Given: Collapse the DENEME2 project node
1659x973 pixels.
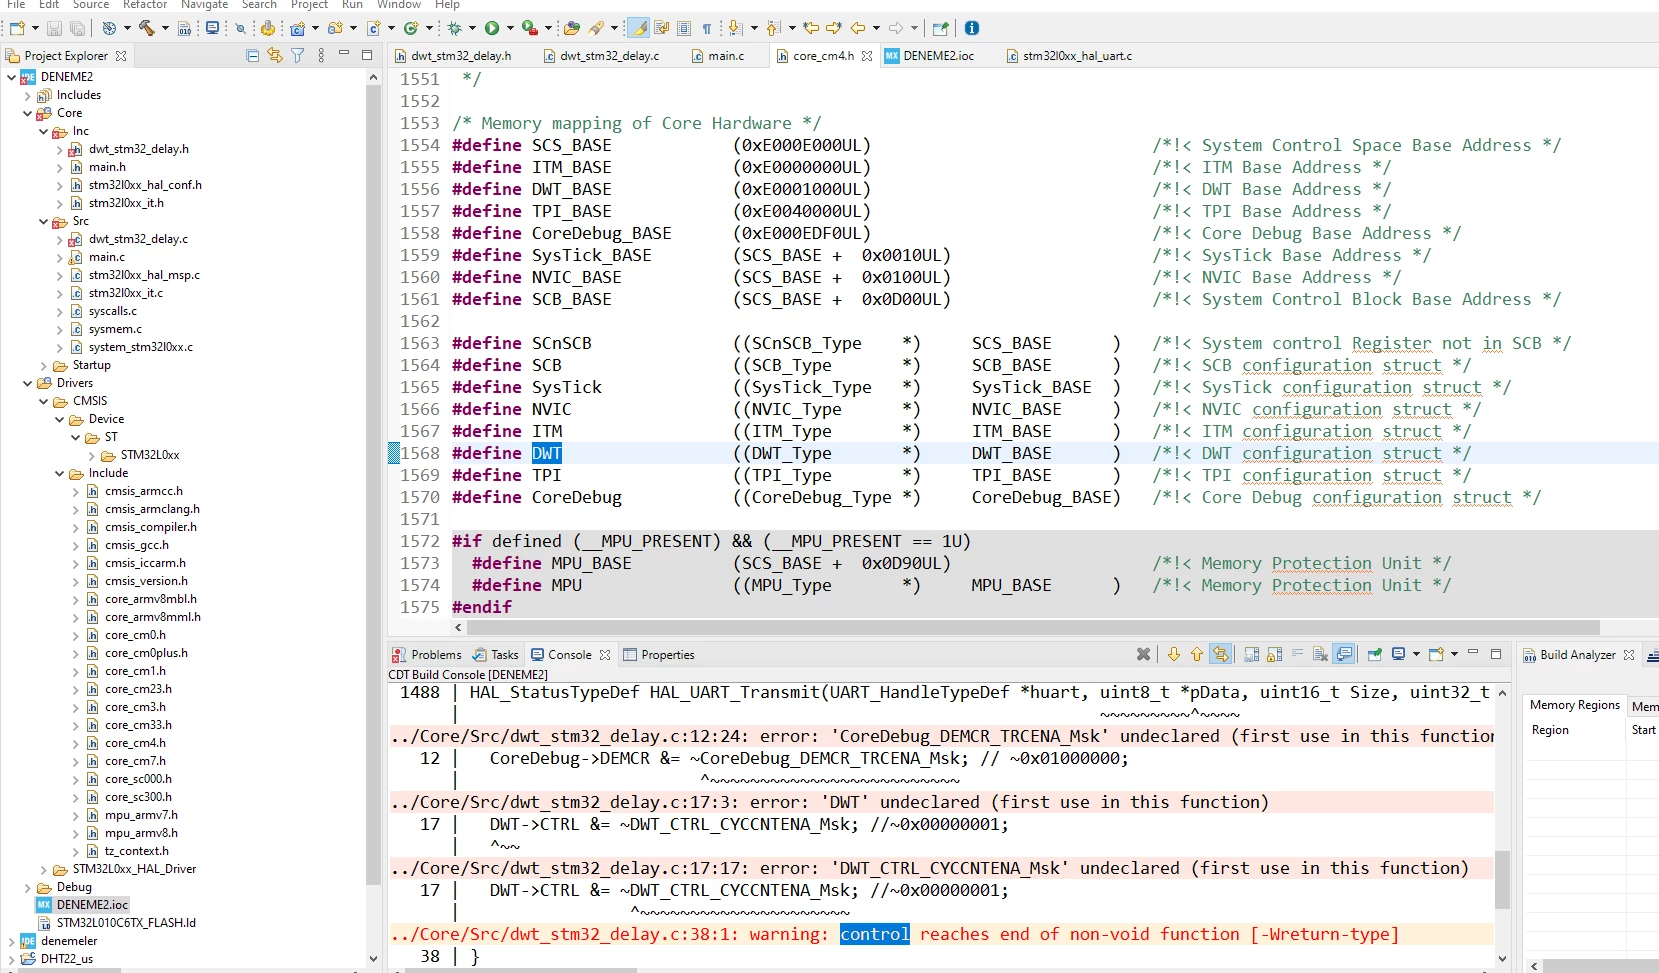Looking at the screenshot, I should click(11, 77).
